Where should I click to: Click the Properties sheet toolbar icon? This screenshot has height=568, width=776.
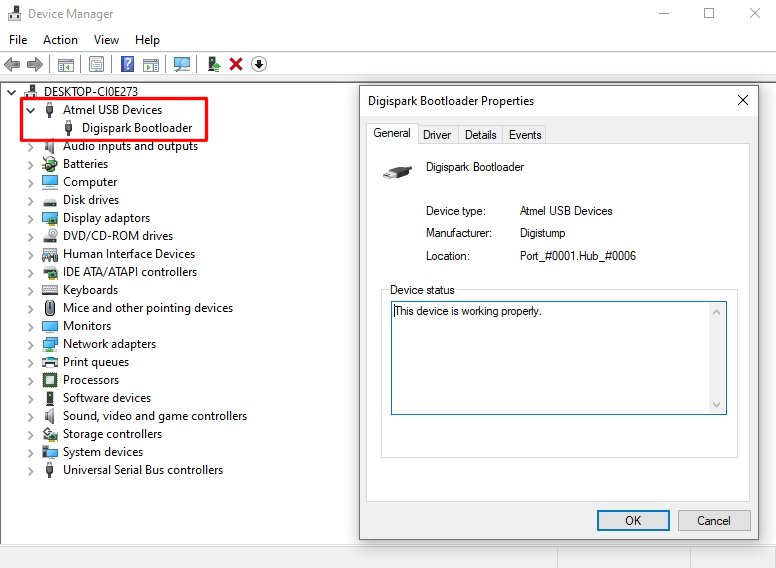97,64
